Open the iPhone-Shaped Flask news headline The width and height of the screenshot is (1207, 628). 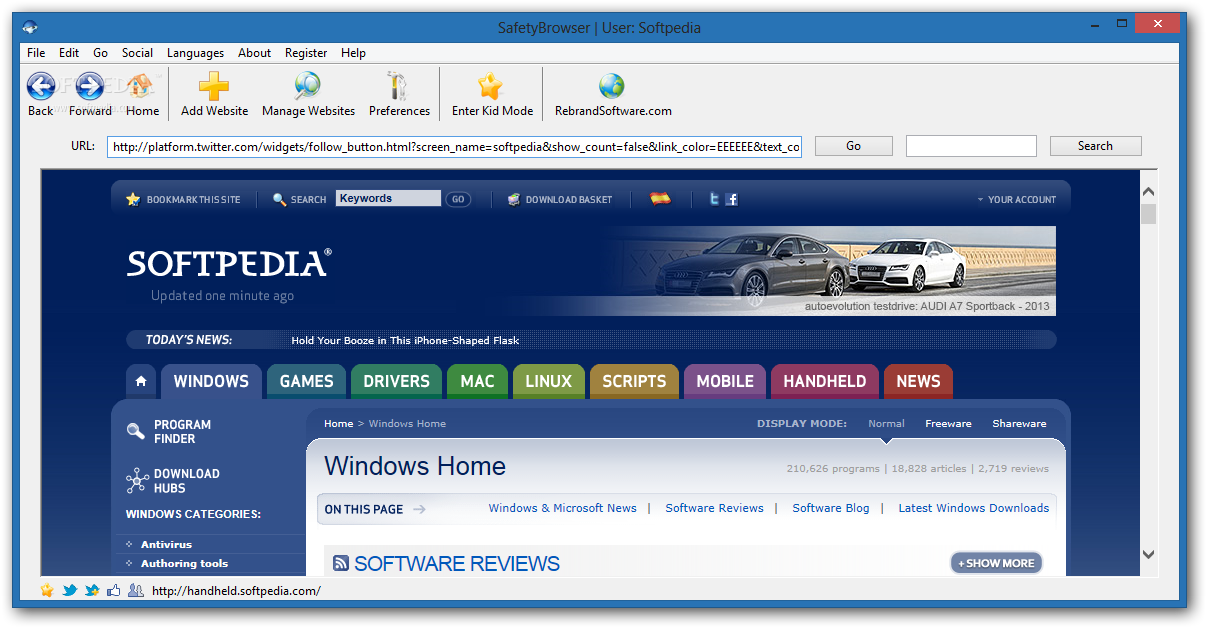[405, 340]
